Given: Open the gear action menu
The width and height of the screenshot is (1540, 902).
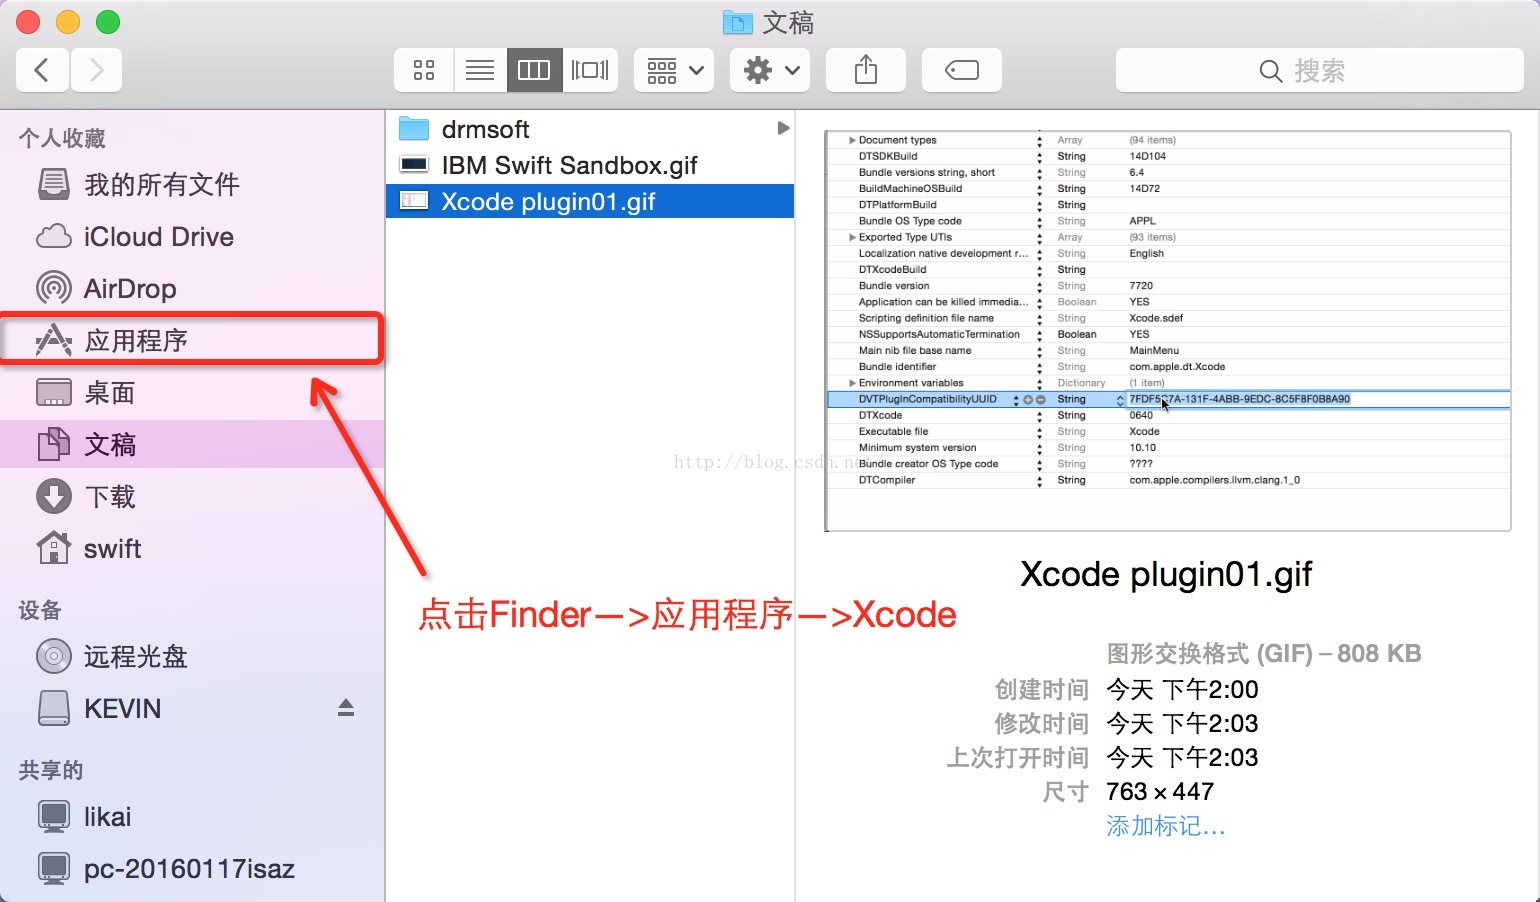Looking at the screenshot, I should (x=770, y=70).
